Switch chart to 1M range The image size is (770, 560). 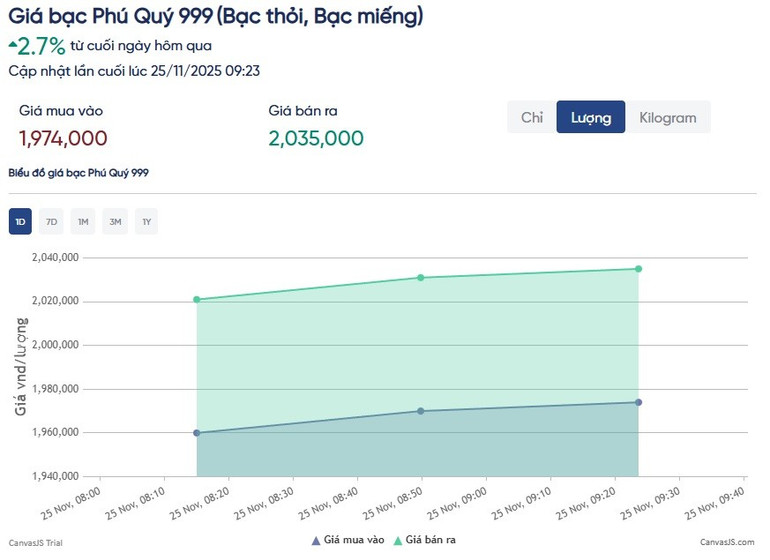[83, 221]
